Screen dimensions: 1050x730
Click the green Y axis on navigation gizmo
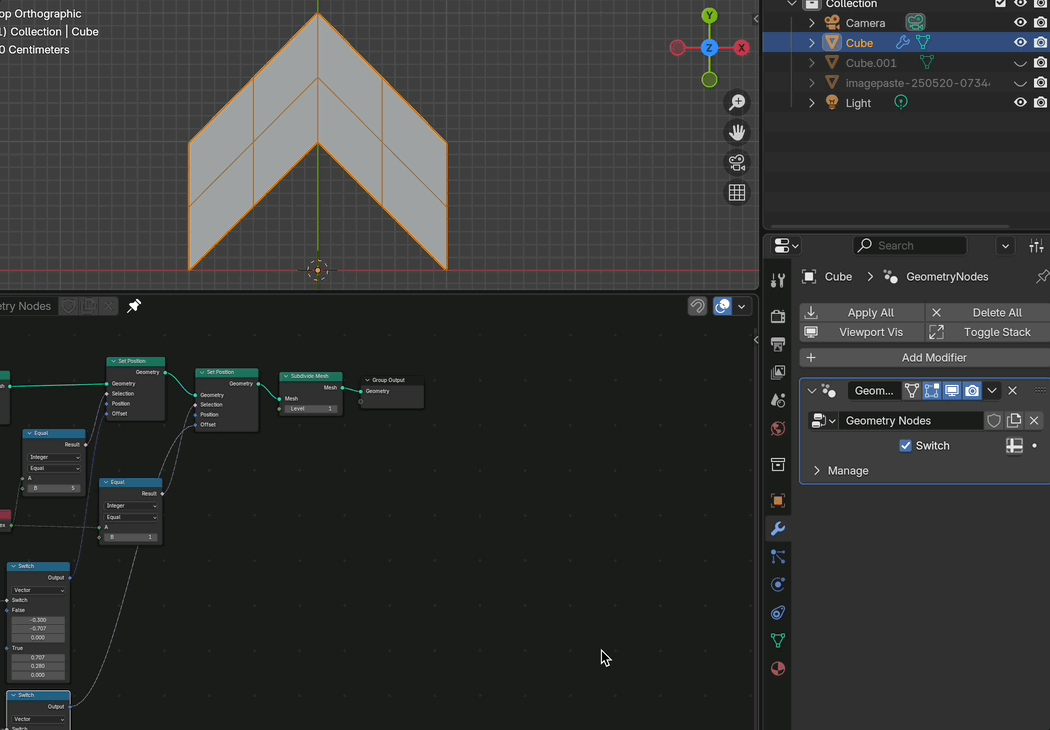709,15
